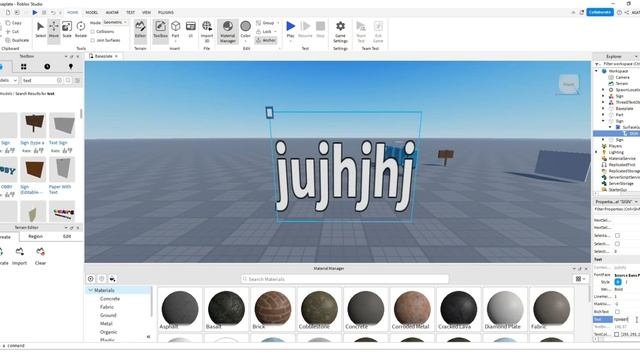Open the Terrain Editor button
The width and height of the screenshot is (640, 360).
click(x=140, y=29)
